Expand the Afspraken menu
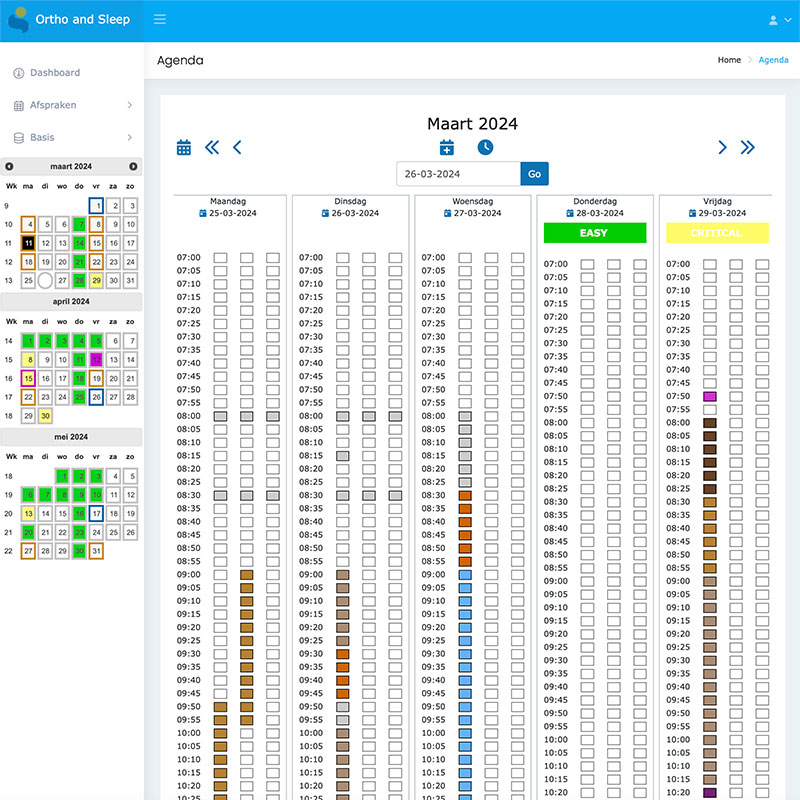Screen dimensions: 800x800 click(71, 105)
